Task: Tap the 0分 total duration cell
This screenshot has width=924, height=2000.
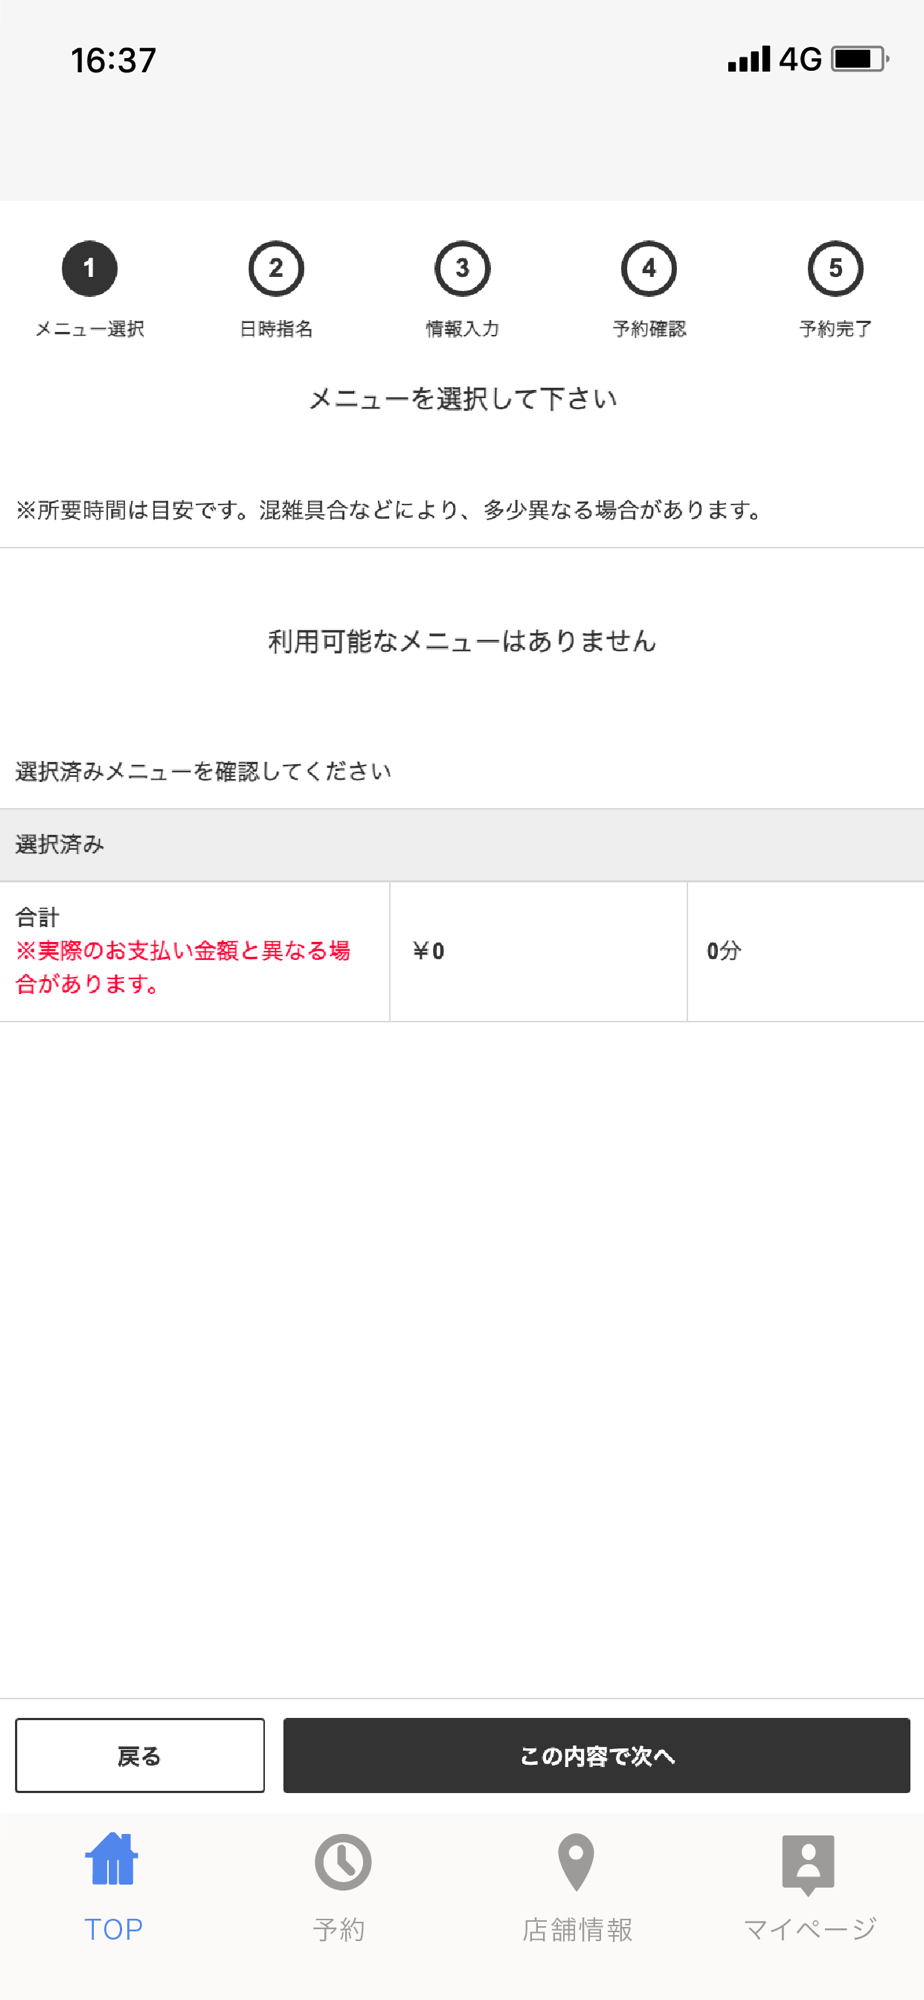Action: pos(806,951)
